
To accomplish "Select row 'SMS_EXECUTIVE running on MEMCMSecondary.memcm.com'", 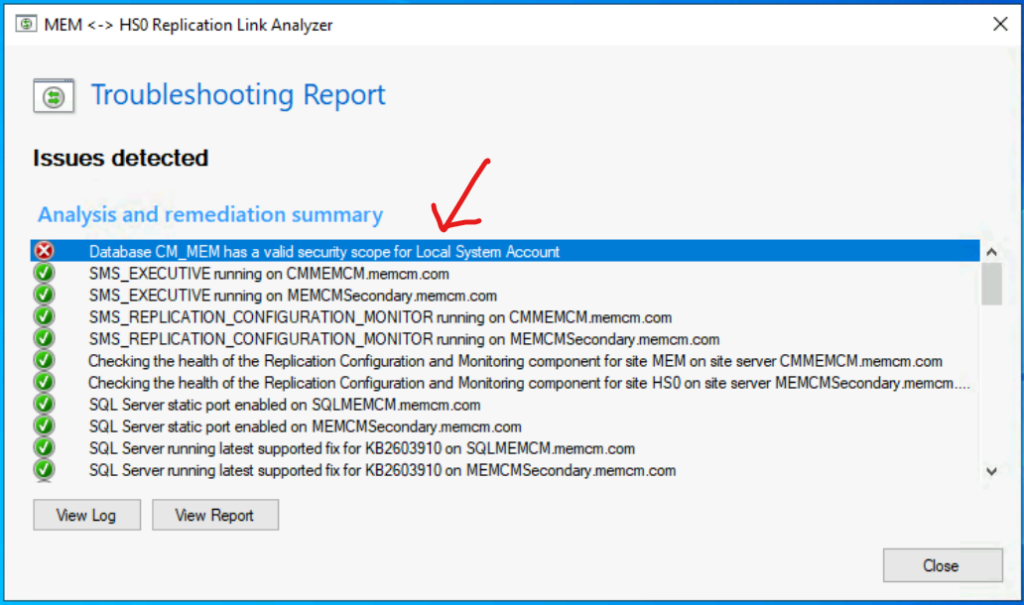I will (505, 295).
